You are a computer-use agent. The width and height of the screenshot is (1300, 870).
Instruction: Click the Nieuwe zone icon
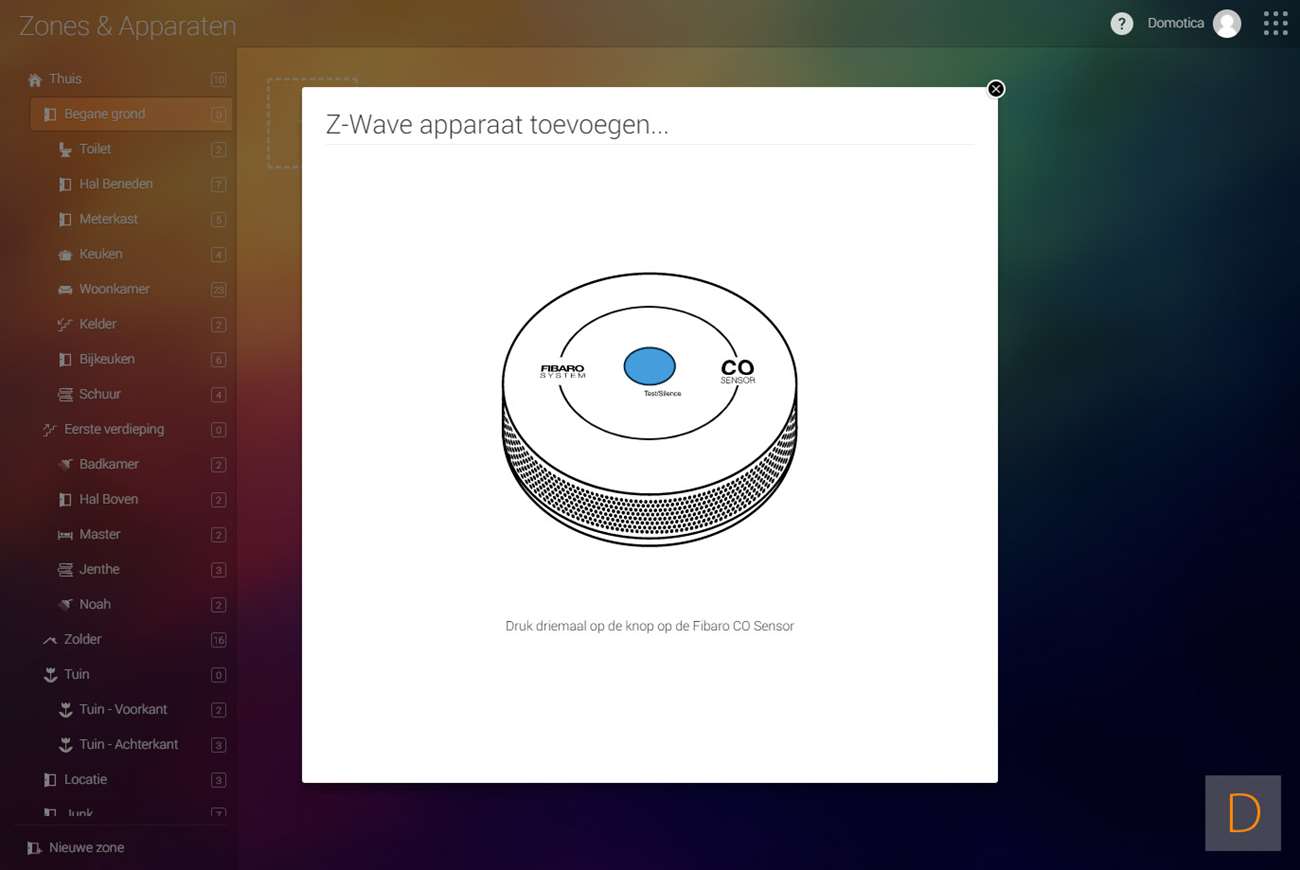coord(35,848)
